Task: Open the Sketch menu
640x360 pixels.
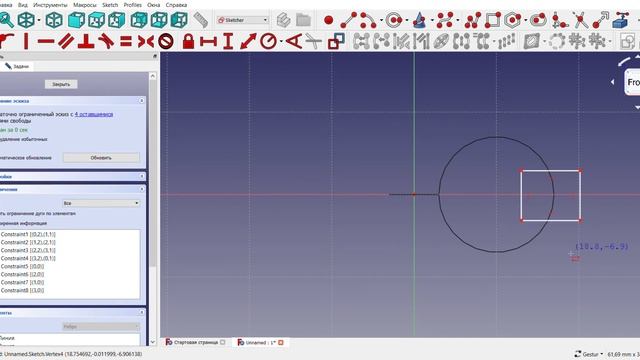Action: (110, 5)
